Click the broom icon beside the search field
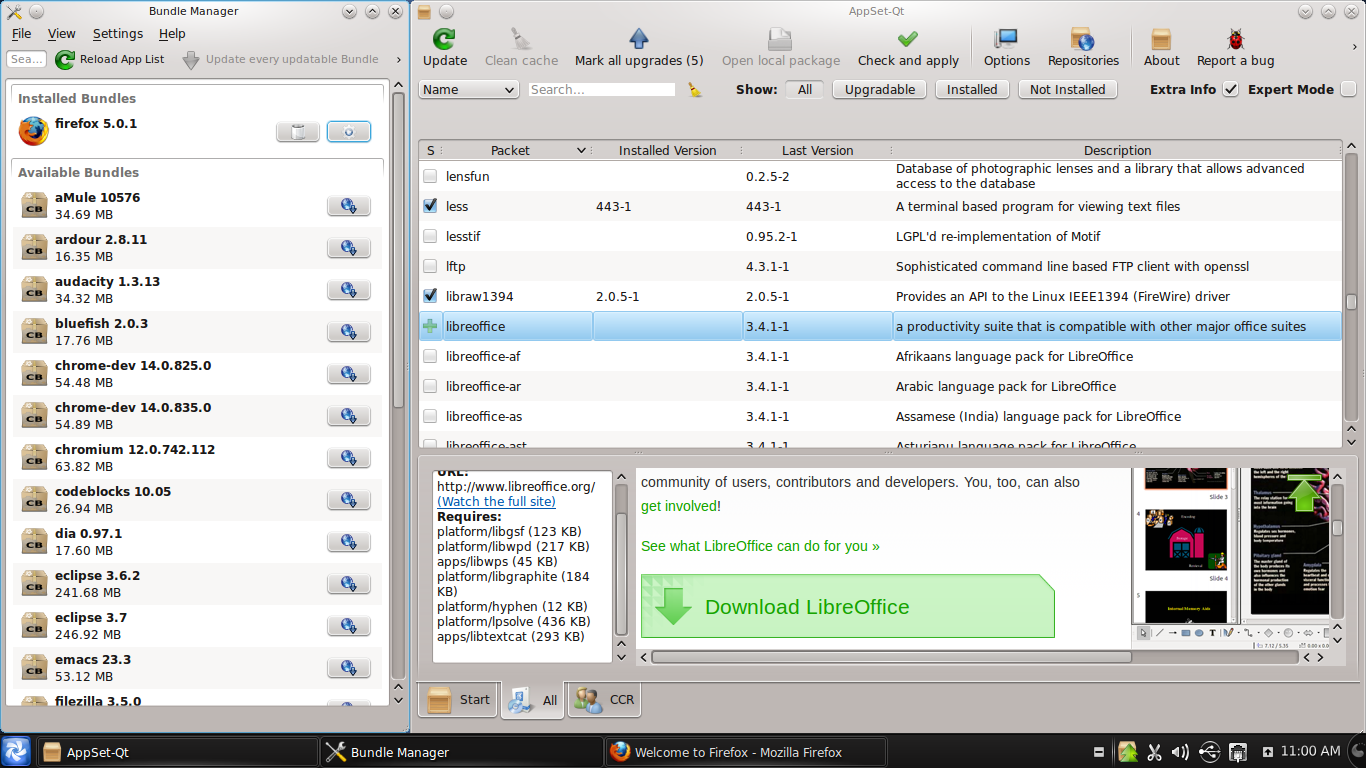The image size is (1366, 768). pyautogui.click(x=695, y=89)
